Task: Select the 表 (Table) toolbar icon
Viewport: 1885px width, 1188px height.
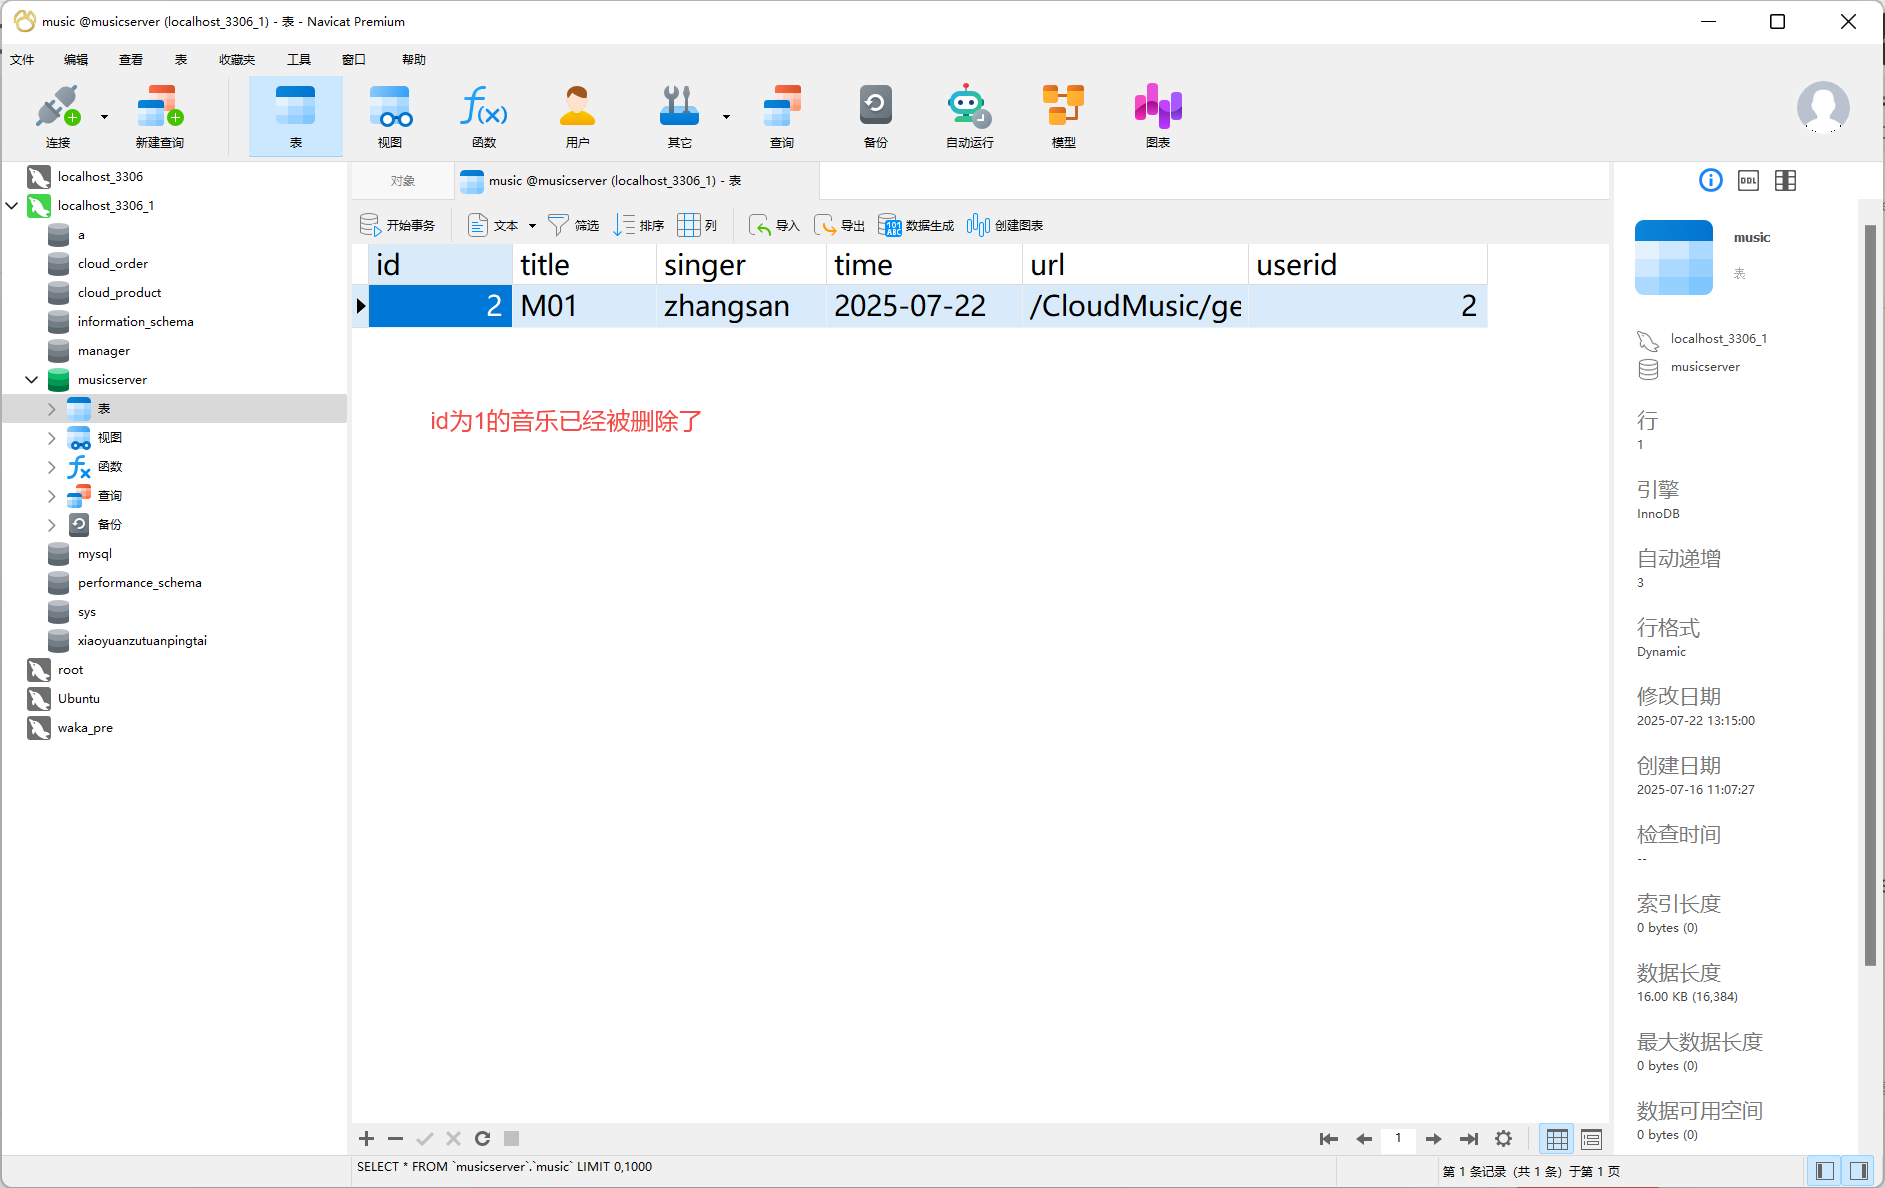Action: point(295,116)
